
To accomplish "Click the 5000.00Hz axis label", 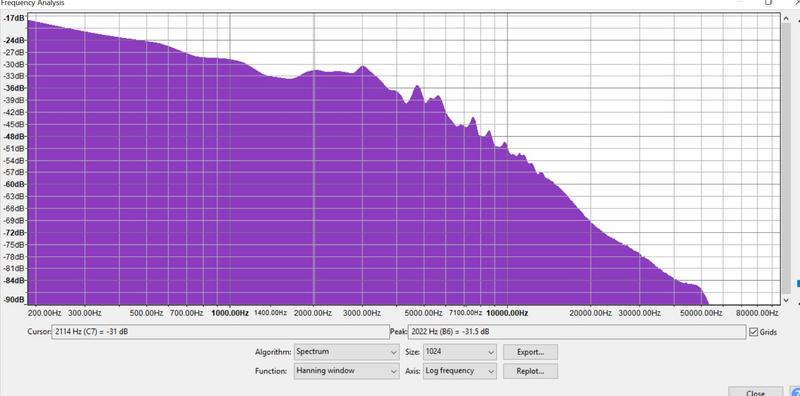I will (423, 313).
